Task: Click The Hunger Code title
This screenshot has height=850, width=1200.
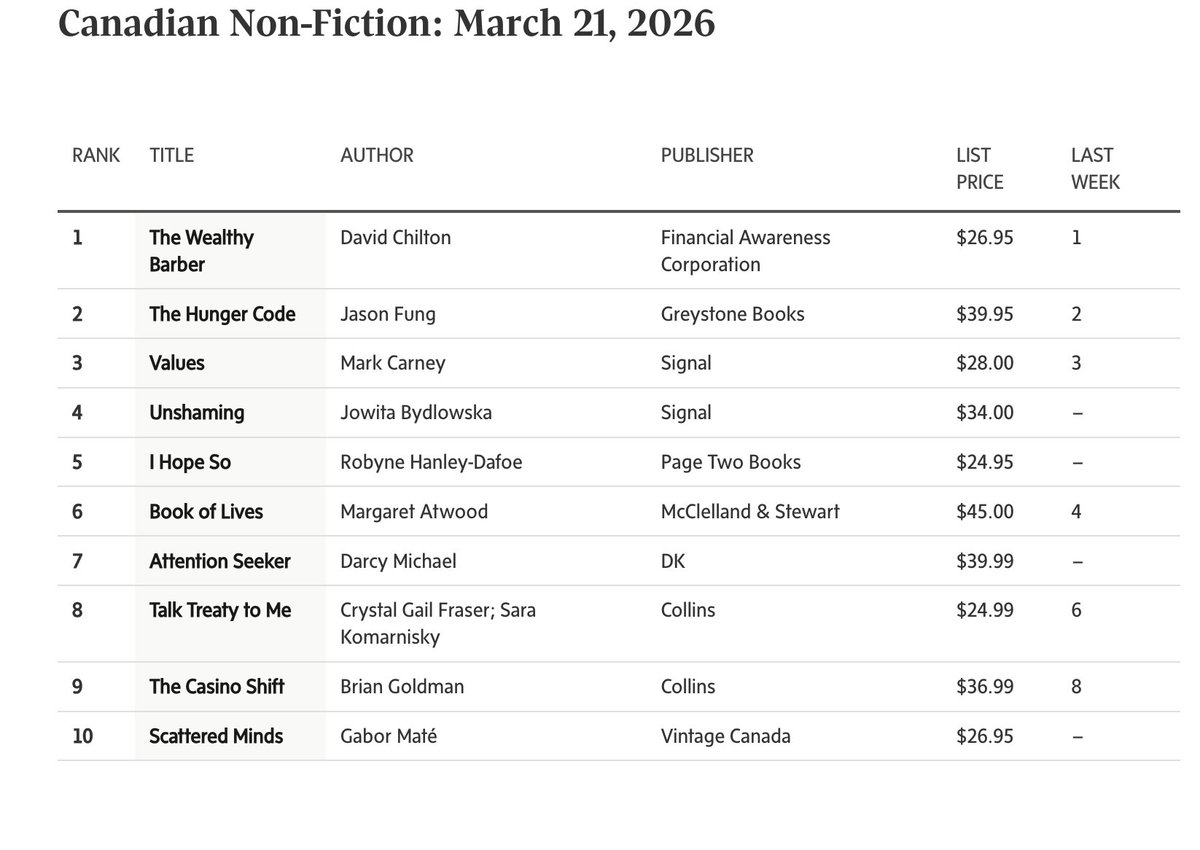Action: coord(222,314)
